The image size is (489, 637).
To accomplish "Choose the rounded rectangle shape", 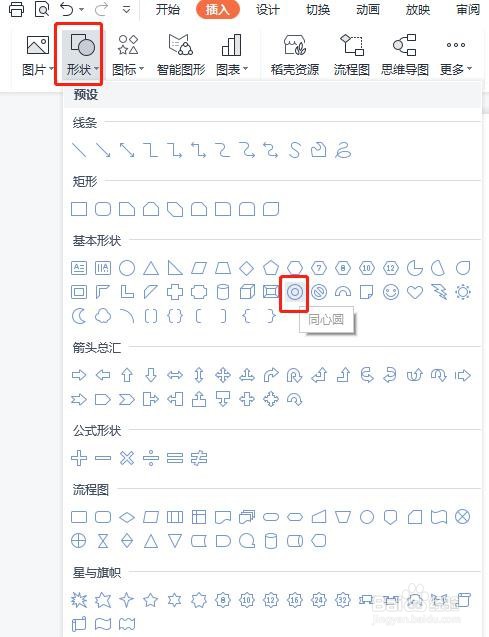I will [103, 209].
